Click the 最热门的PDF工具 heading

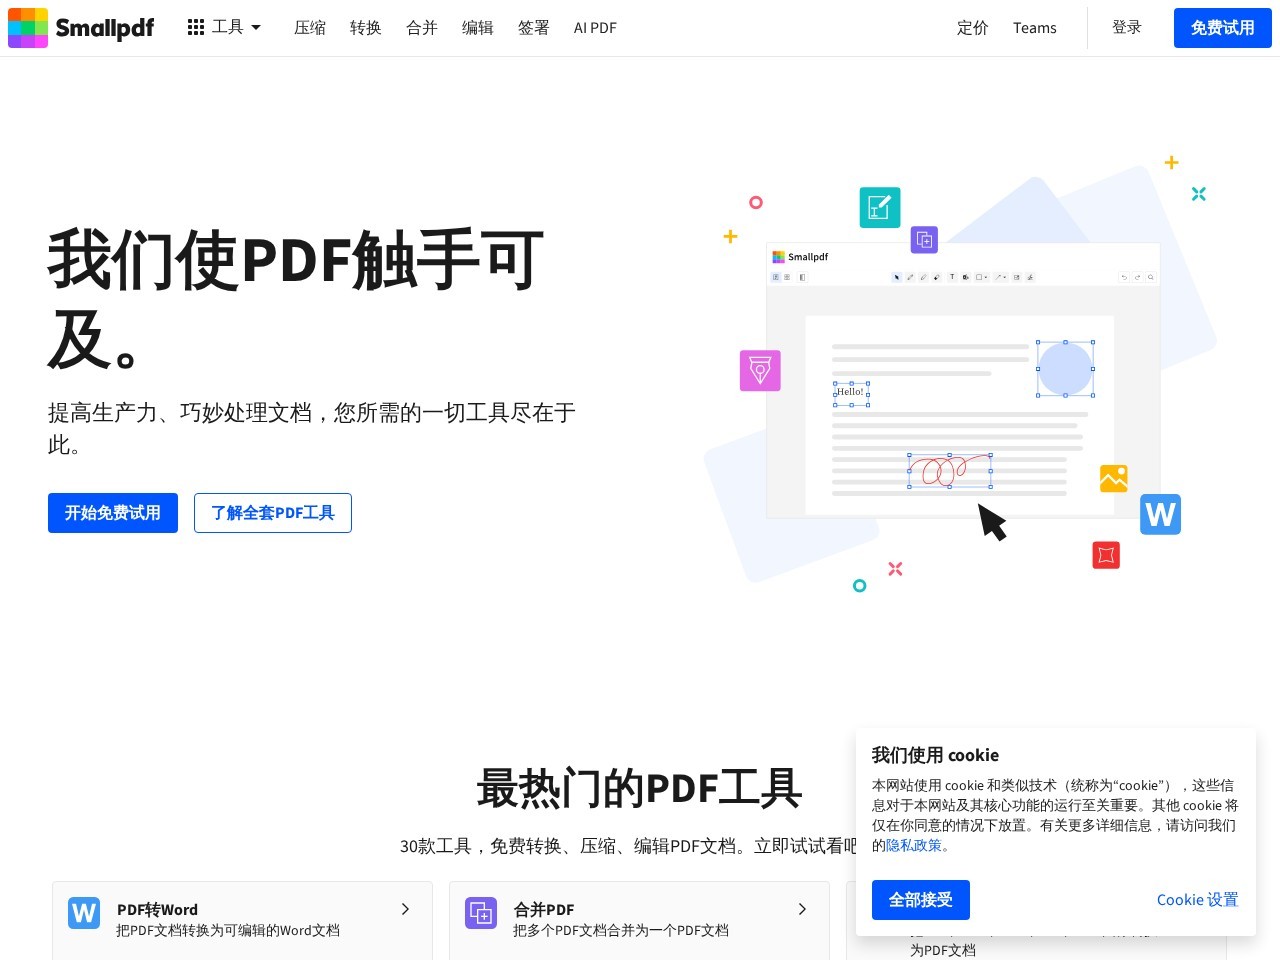coord(640,788)
